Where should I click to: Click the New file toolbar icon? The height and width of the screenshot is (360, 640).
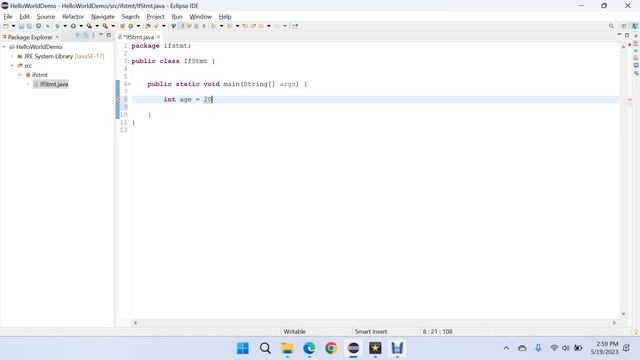coord(6,26)
